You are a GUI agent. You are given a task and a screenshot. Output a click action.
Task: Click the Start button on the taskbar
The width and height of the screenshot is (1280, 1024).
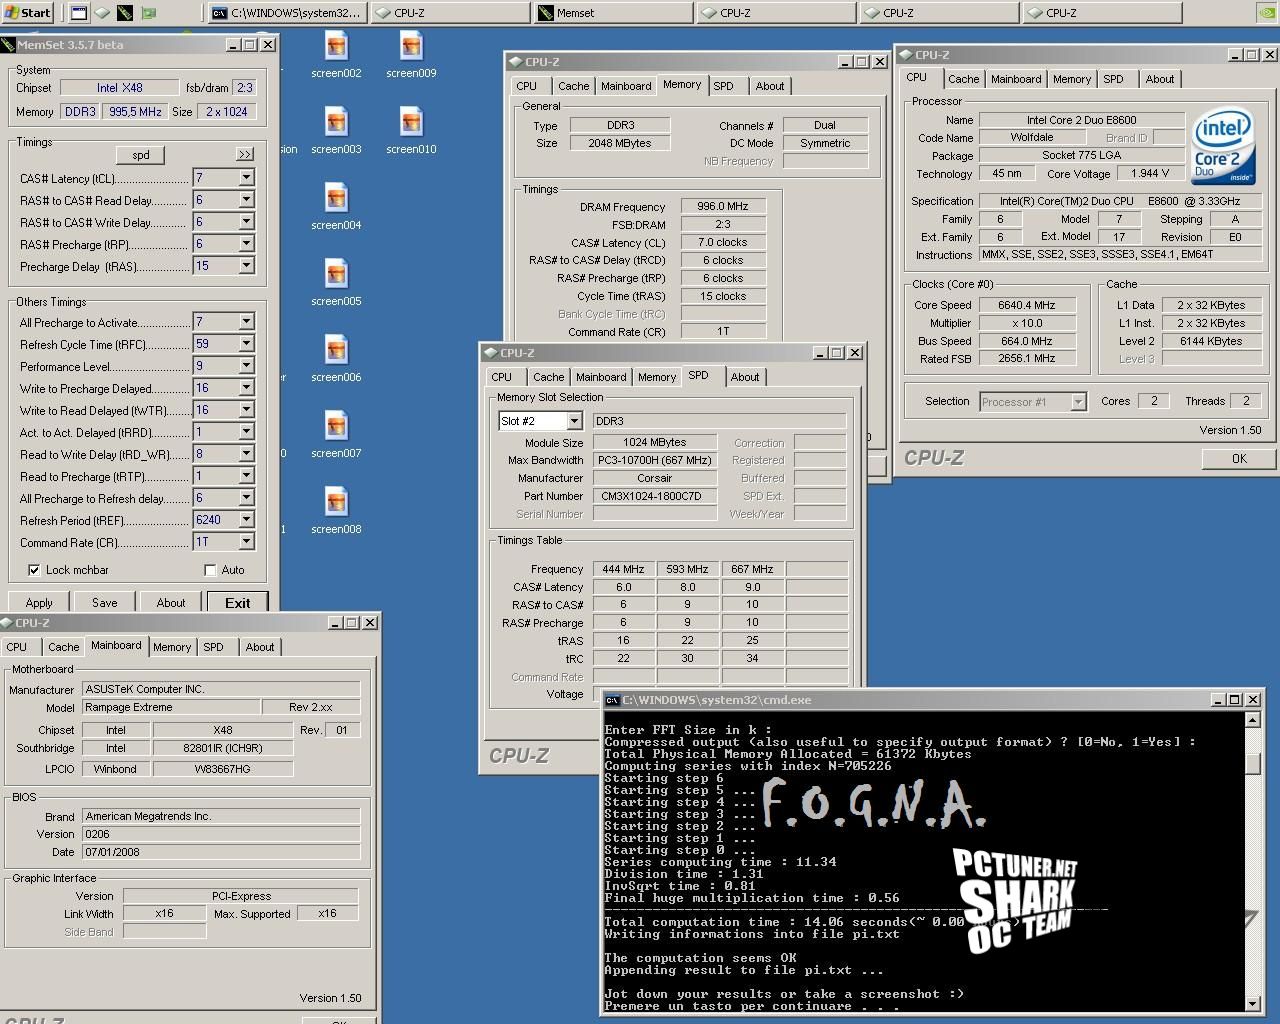tap(28, 12)
